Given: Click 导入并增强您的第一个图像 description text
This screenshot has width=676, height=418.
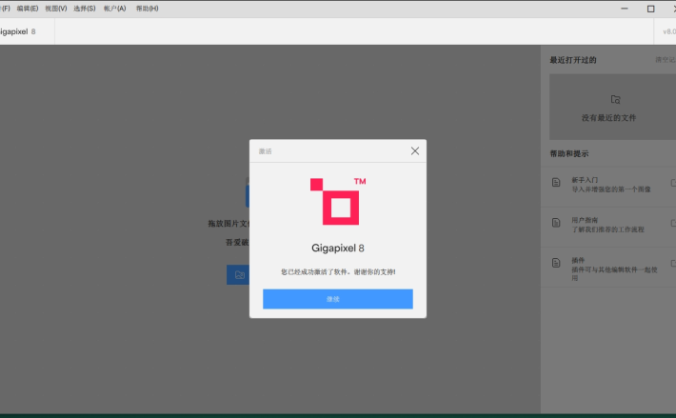Looking at the screenshot, I should (611, 189).
